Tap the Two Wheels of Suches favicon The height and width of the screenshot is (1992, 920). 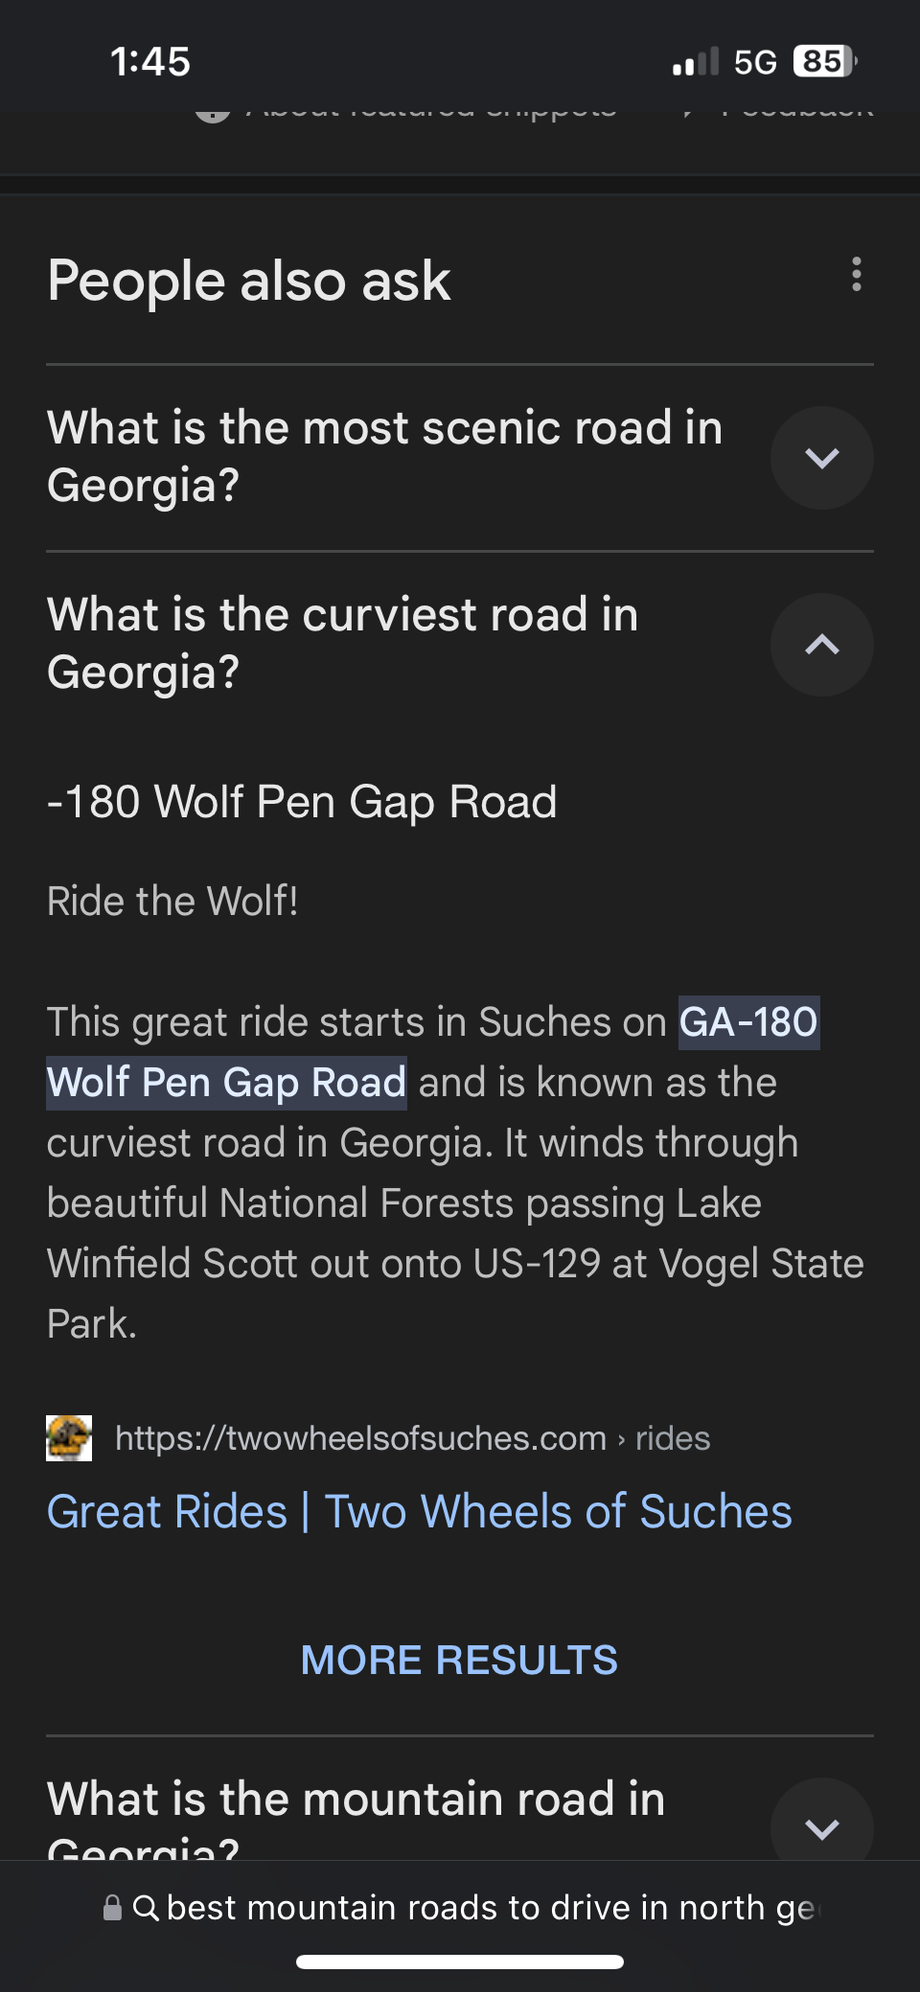coord(69,1438)
